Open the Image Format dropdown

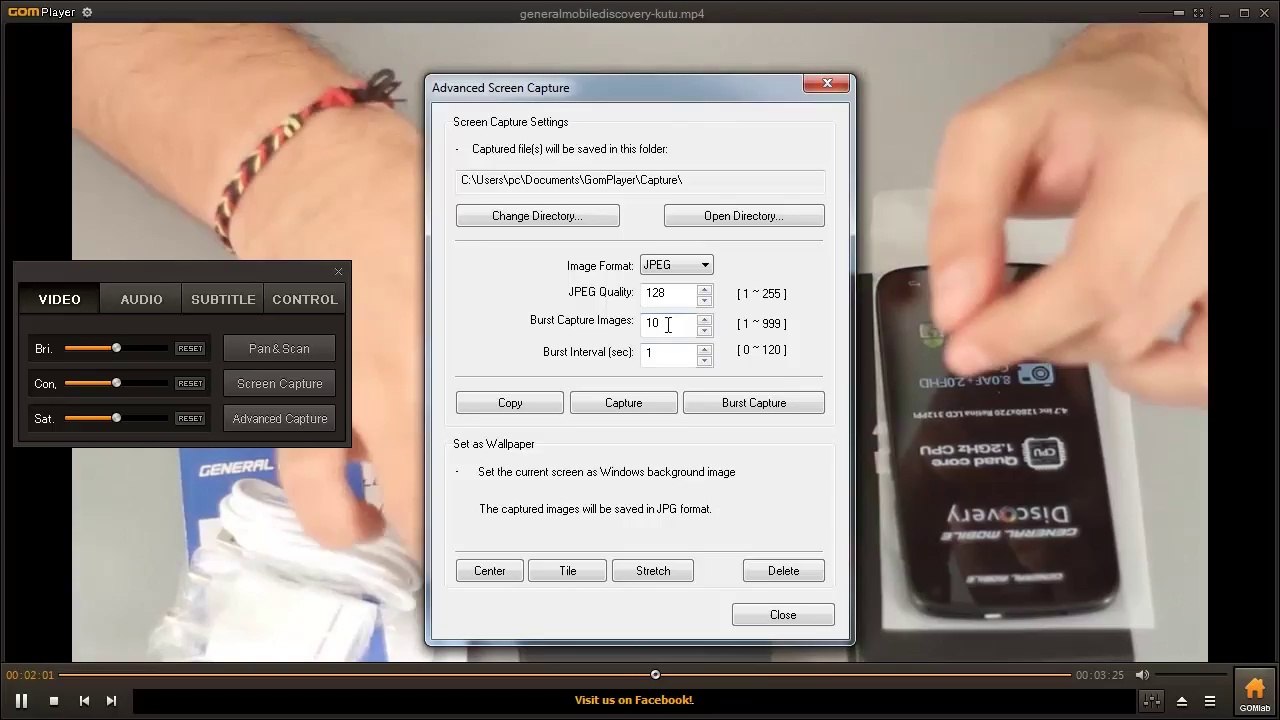pyautogui.click(x=677, y=265)
